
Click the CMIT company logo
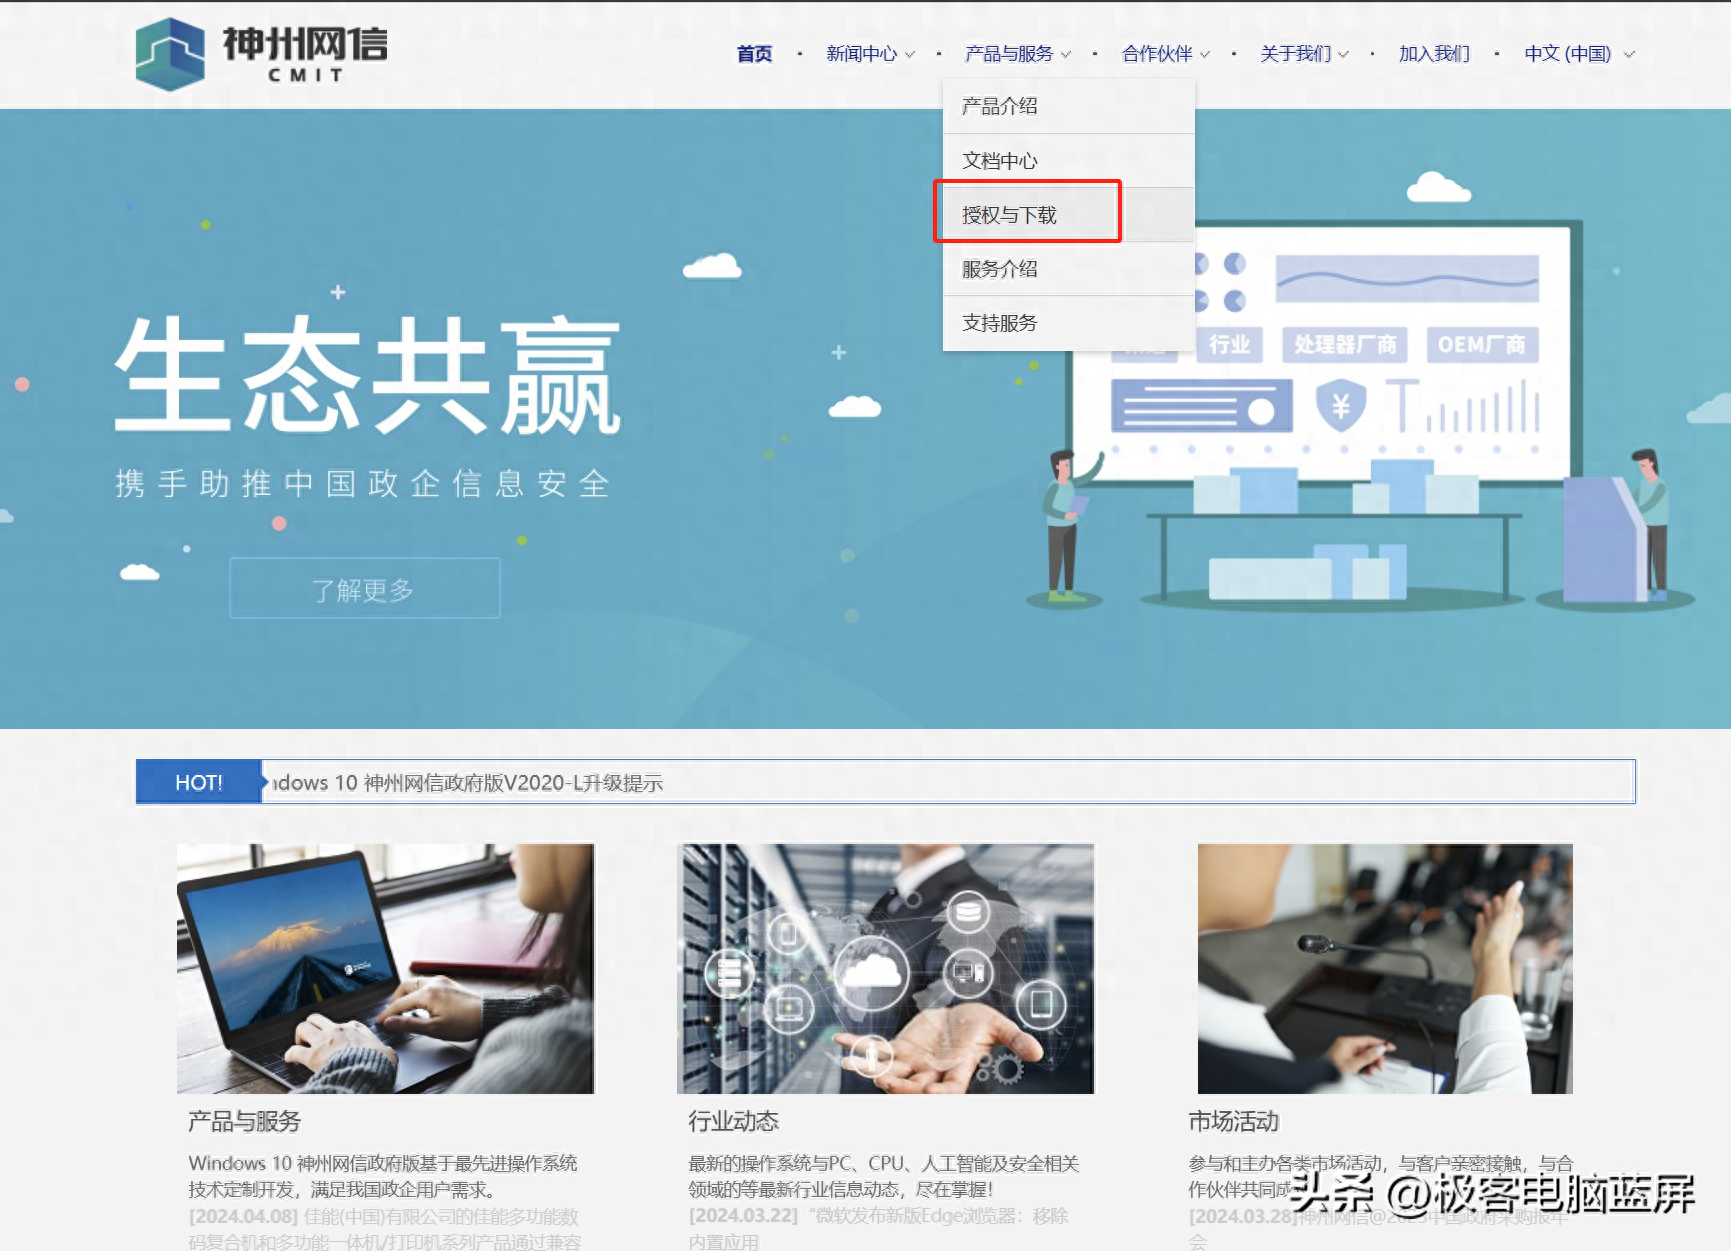[262, 54]
